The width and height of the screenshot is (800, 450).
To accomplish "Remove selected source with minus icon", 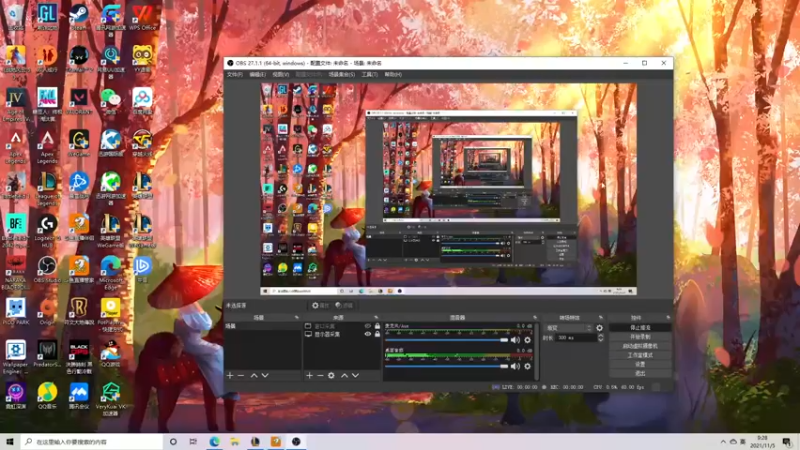I will click(320, 376).
